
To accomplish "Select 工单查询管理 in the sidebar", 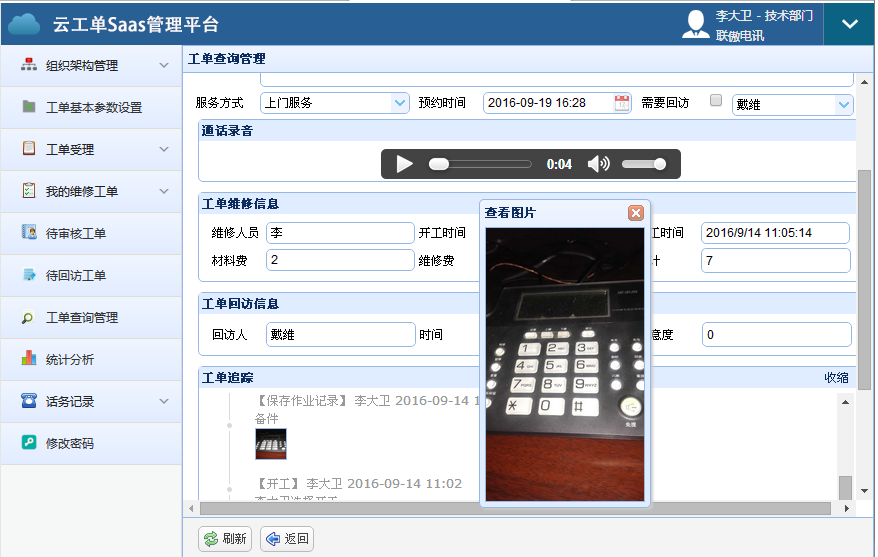I will click(82, 317).
